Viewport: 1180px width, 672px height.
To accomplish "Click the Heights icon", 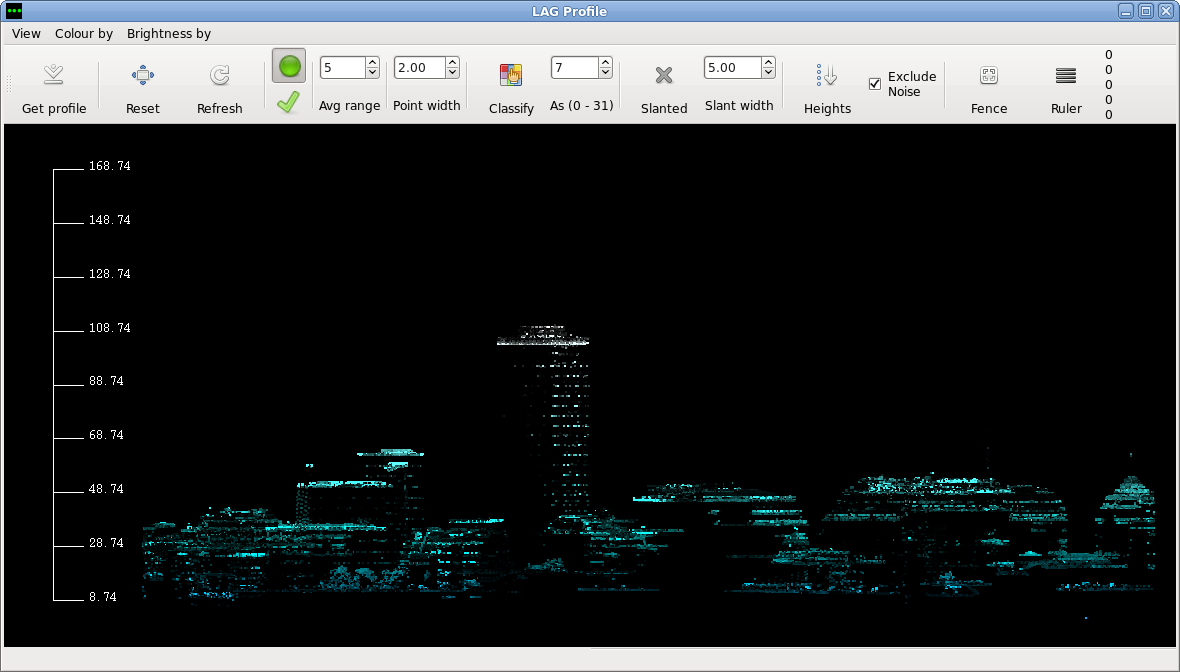I will [x=827, y=75].
